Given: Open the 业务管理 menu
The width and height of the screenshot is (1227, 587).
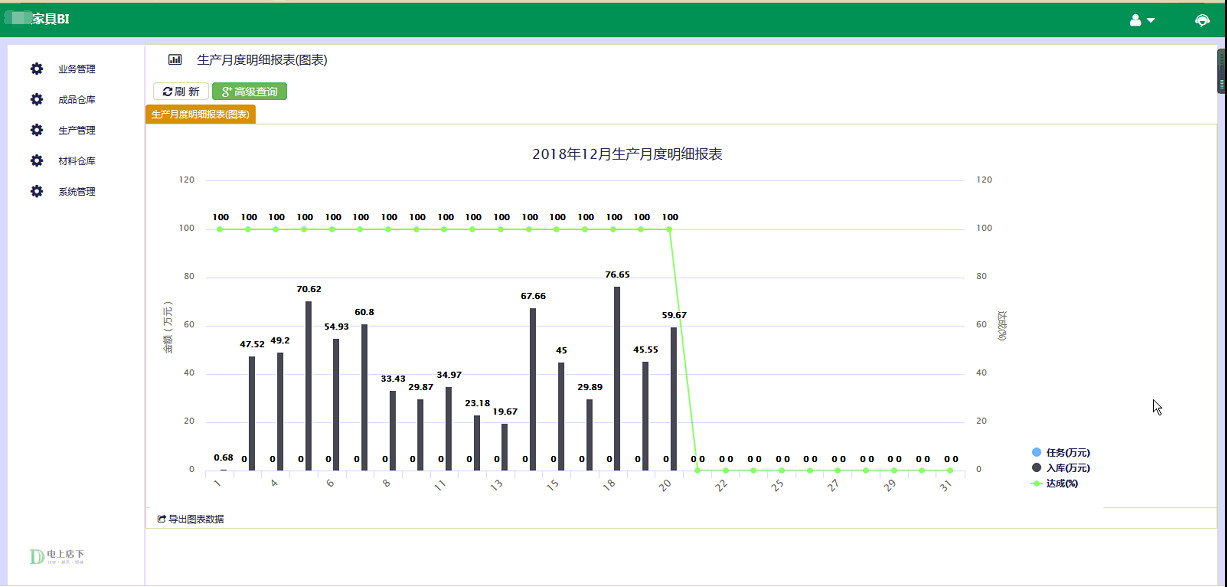Looking at the screenshot, I should (x=77, y=69).
